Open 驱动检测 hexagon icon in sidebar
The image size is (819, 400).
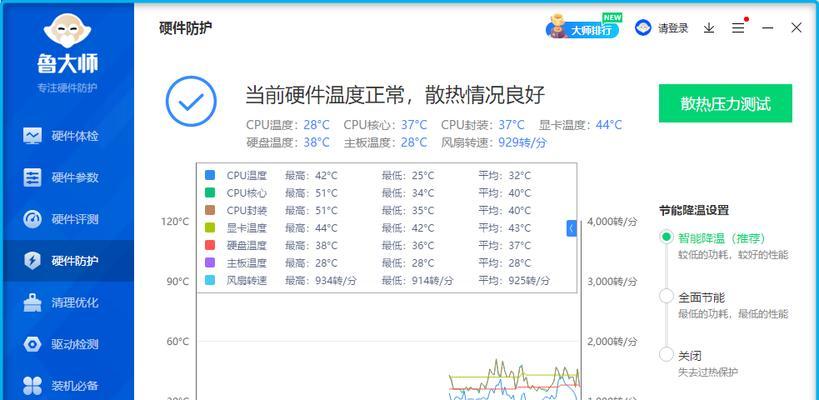pyautogui.click(x=32, y=344)
